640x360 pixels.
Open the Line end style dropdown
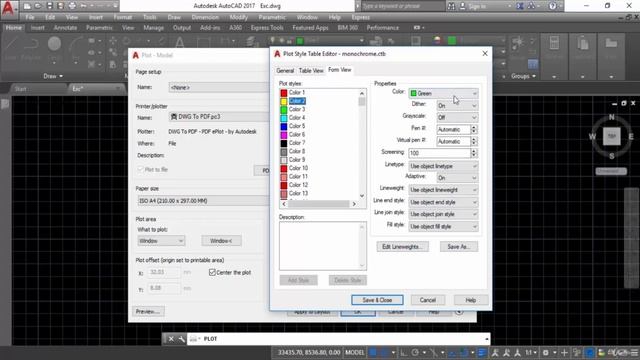click(x=443, y=202)
